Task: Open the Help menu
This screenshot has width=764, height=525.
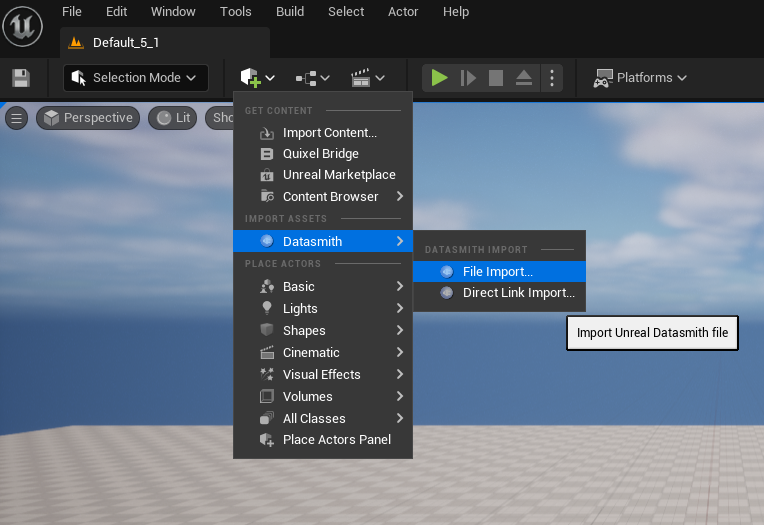Action: tap(456, 12)
